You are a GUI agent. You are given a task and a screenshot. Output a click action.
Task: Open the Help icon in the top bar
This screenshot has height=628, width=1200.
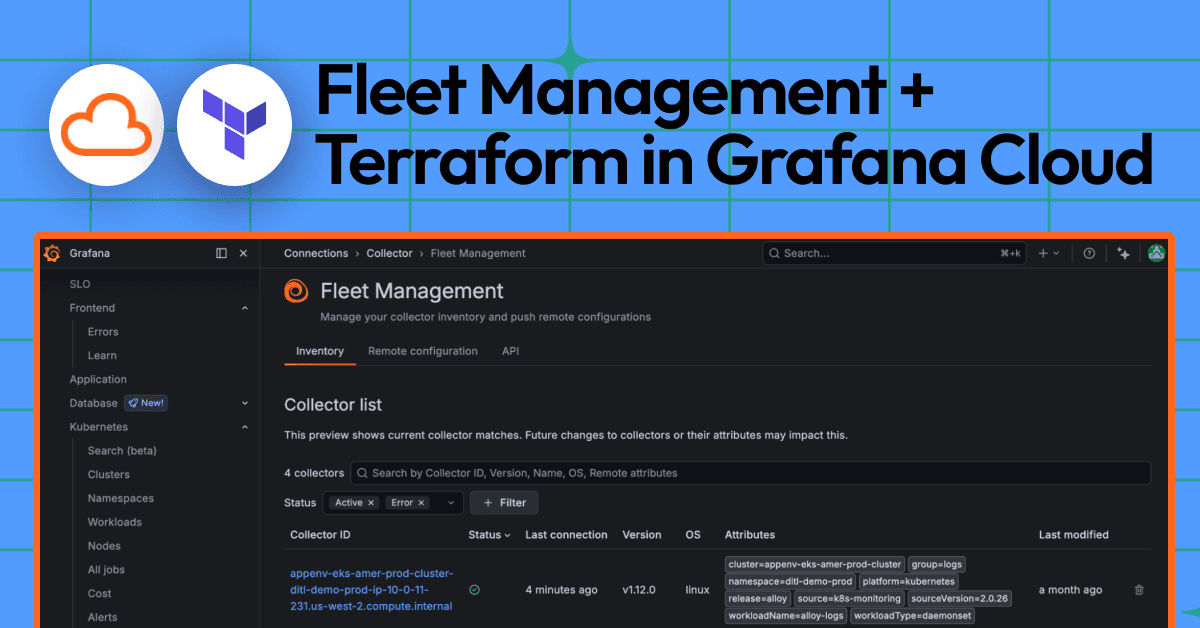pyautogui.click(x=1089, y=253)
